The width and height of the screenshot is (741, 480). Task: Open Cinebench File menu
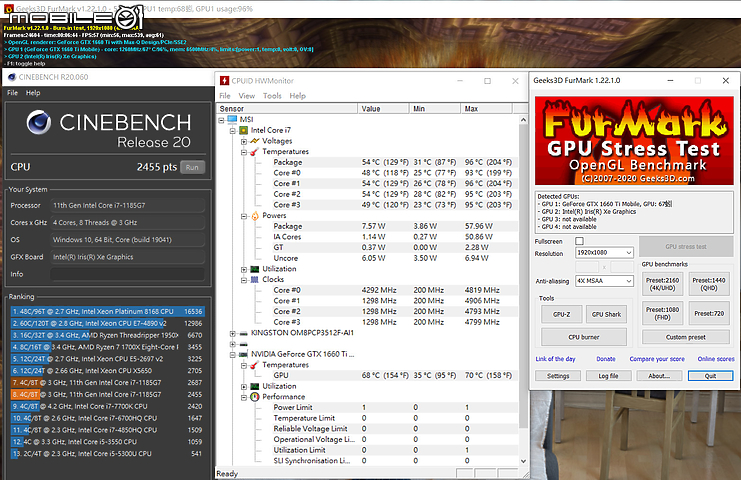click(12, 93)
